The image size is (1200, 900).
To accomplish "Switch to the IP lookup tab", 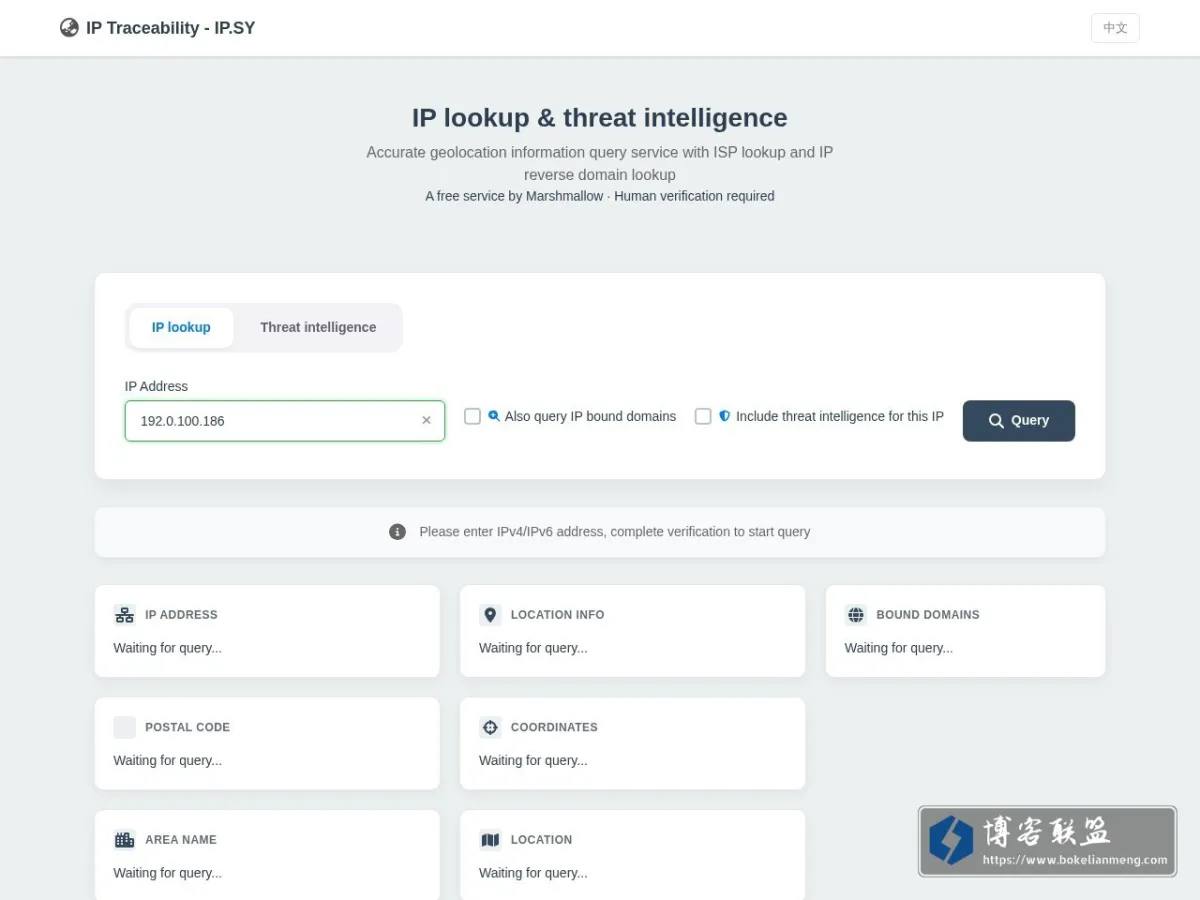I will pos(181,327).
